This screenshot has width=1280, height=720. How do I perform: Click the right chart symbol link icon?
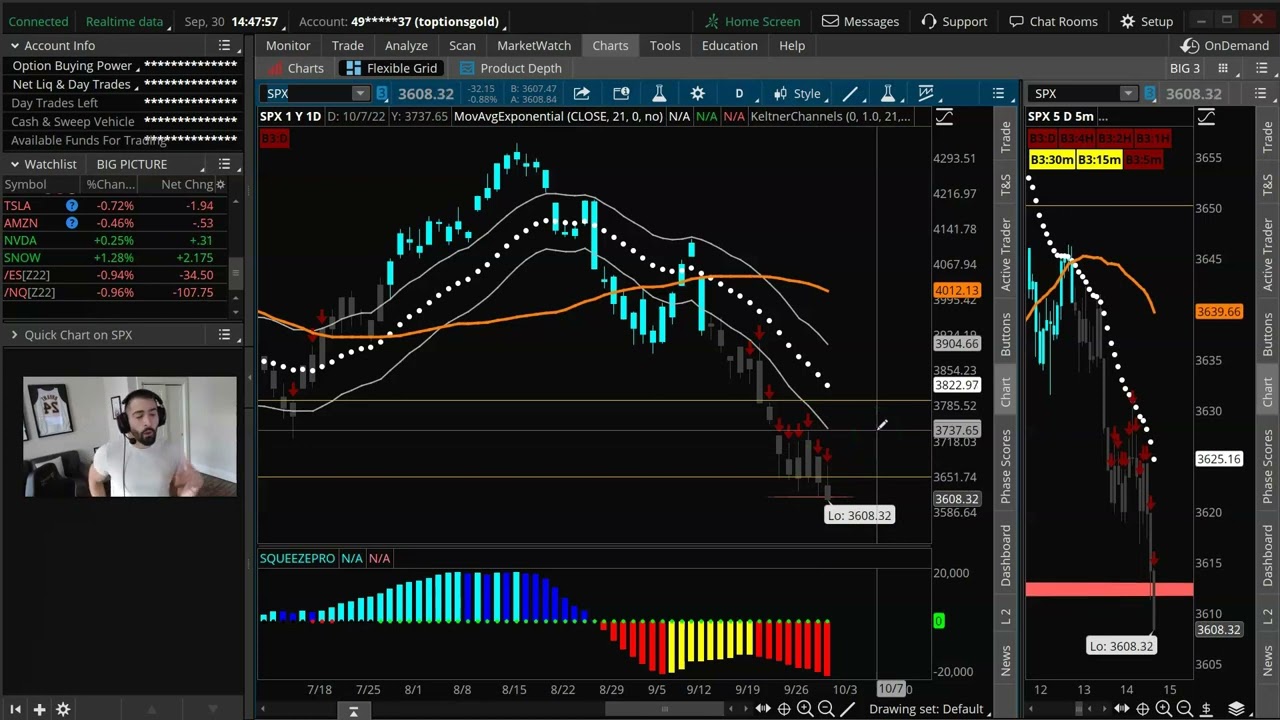(1150, 93)
